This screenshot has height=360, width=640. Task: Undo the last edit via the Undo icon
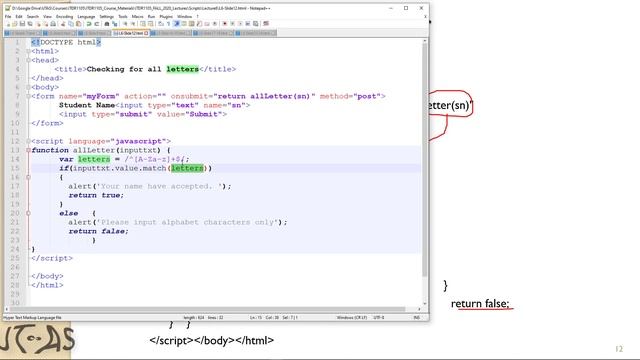(x=89, y=24)
